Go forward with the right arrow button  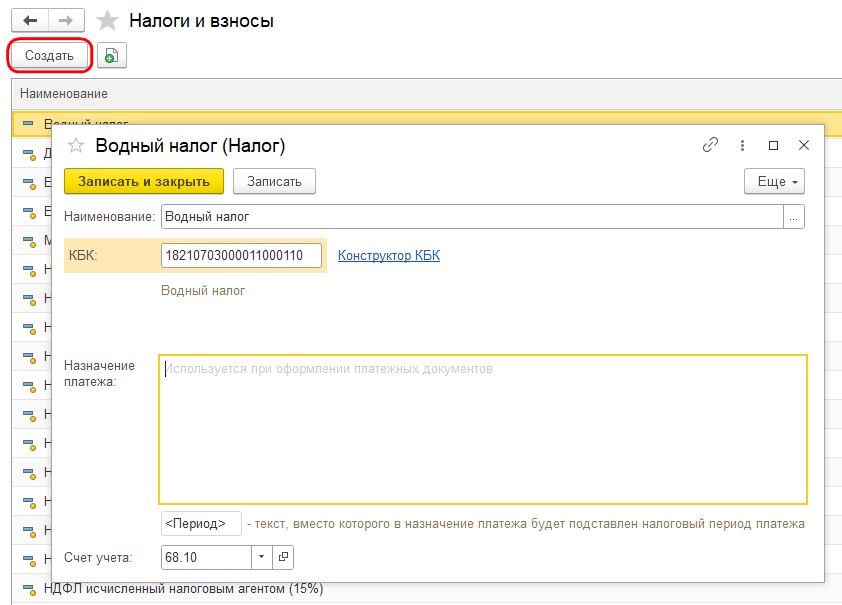click(66, 20)
